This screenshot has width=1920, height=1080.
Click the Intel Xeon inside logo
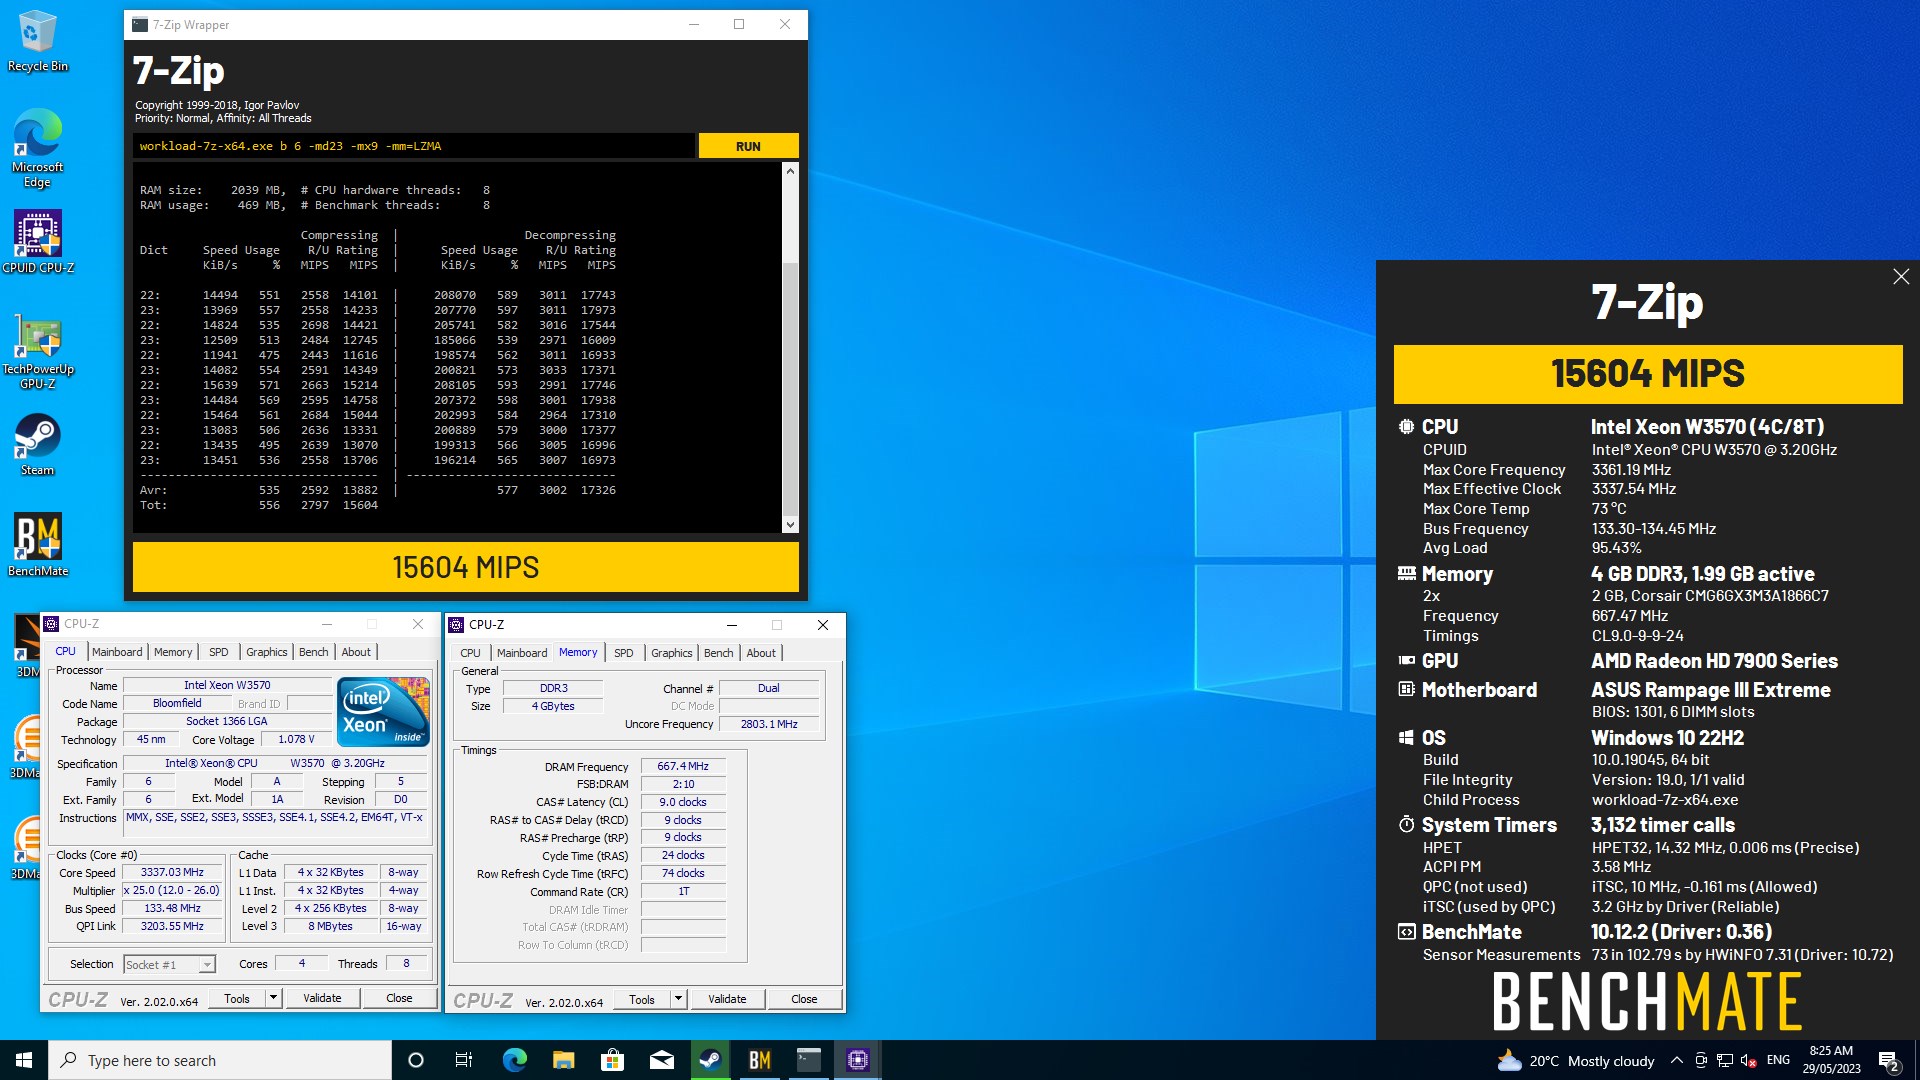383,711
